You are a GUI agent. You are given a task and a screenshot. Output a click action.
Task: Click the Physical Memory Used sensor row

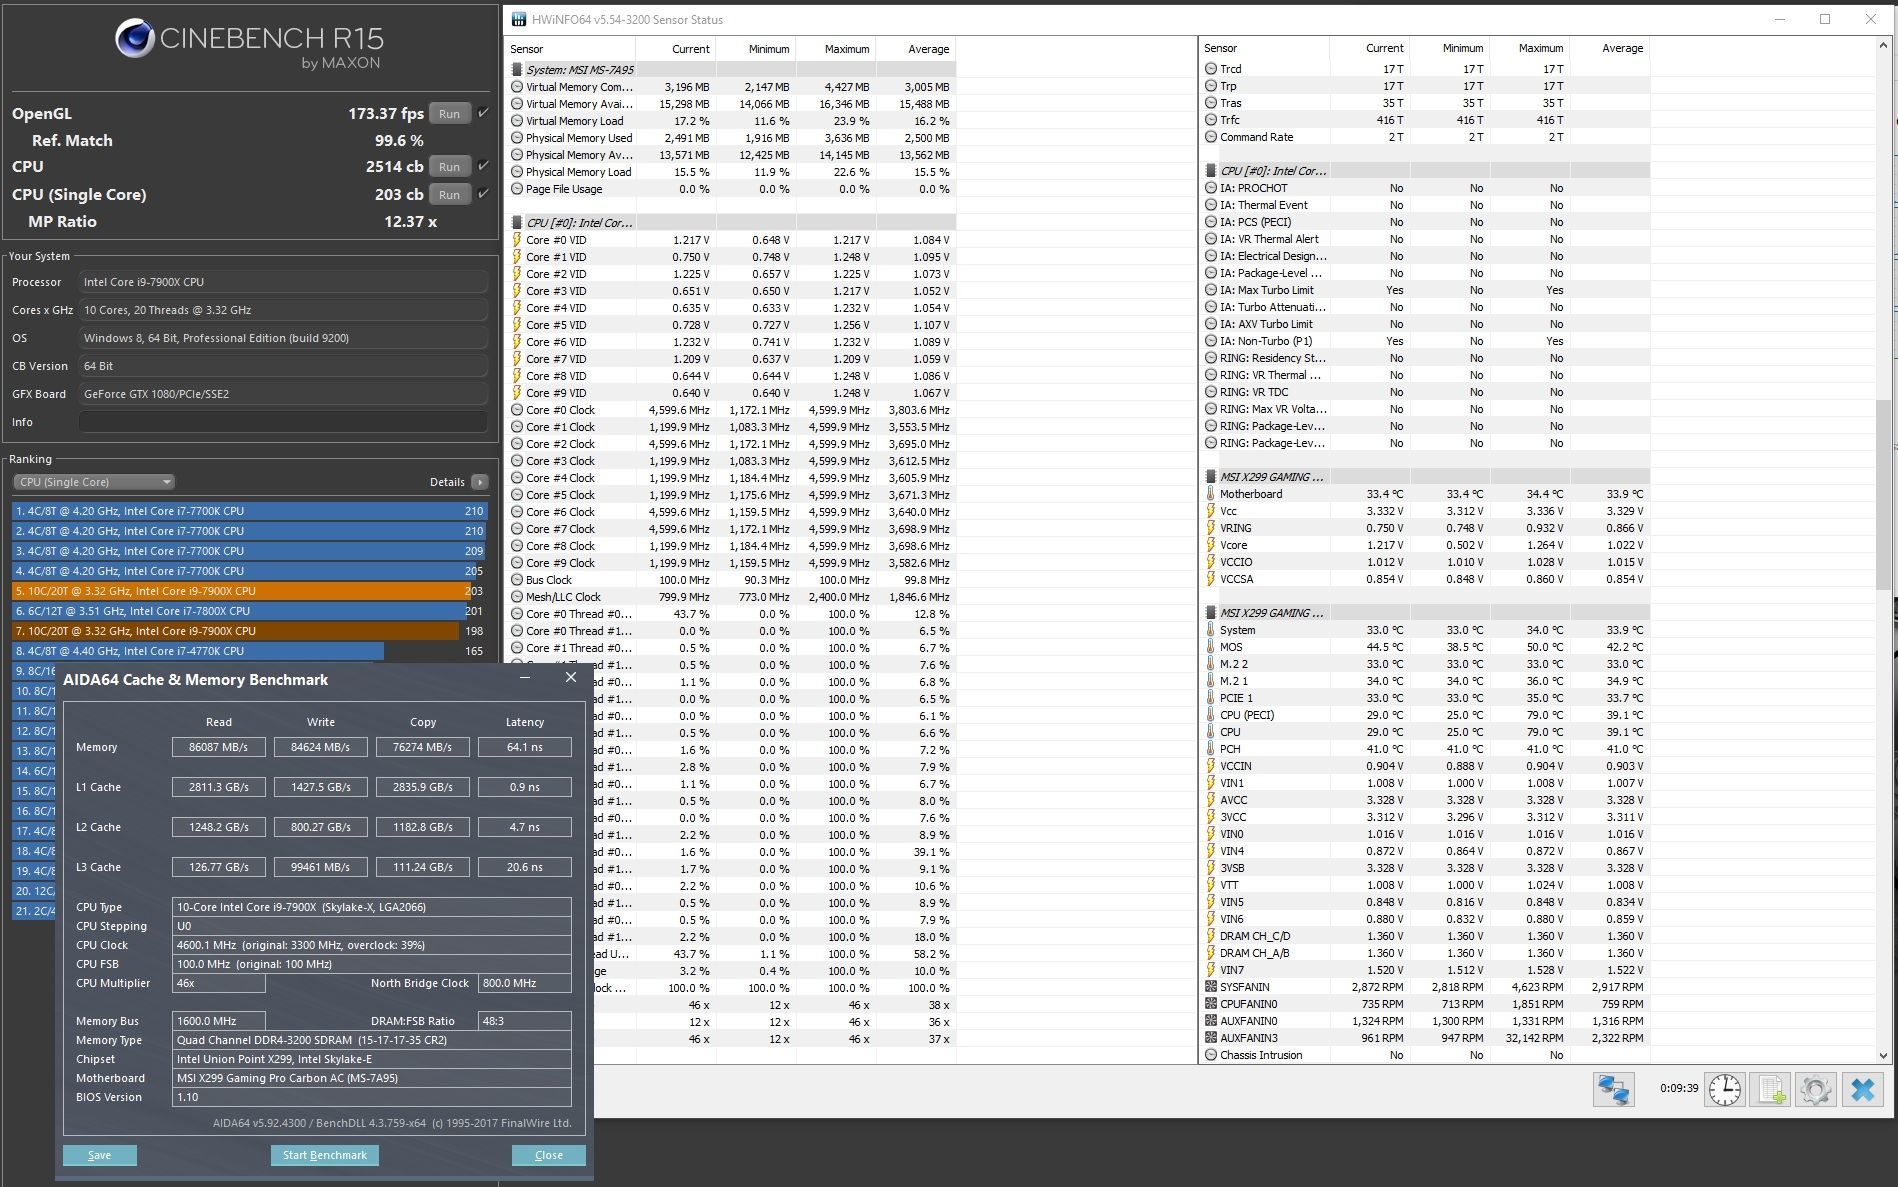731,138
